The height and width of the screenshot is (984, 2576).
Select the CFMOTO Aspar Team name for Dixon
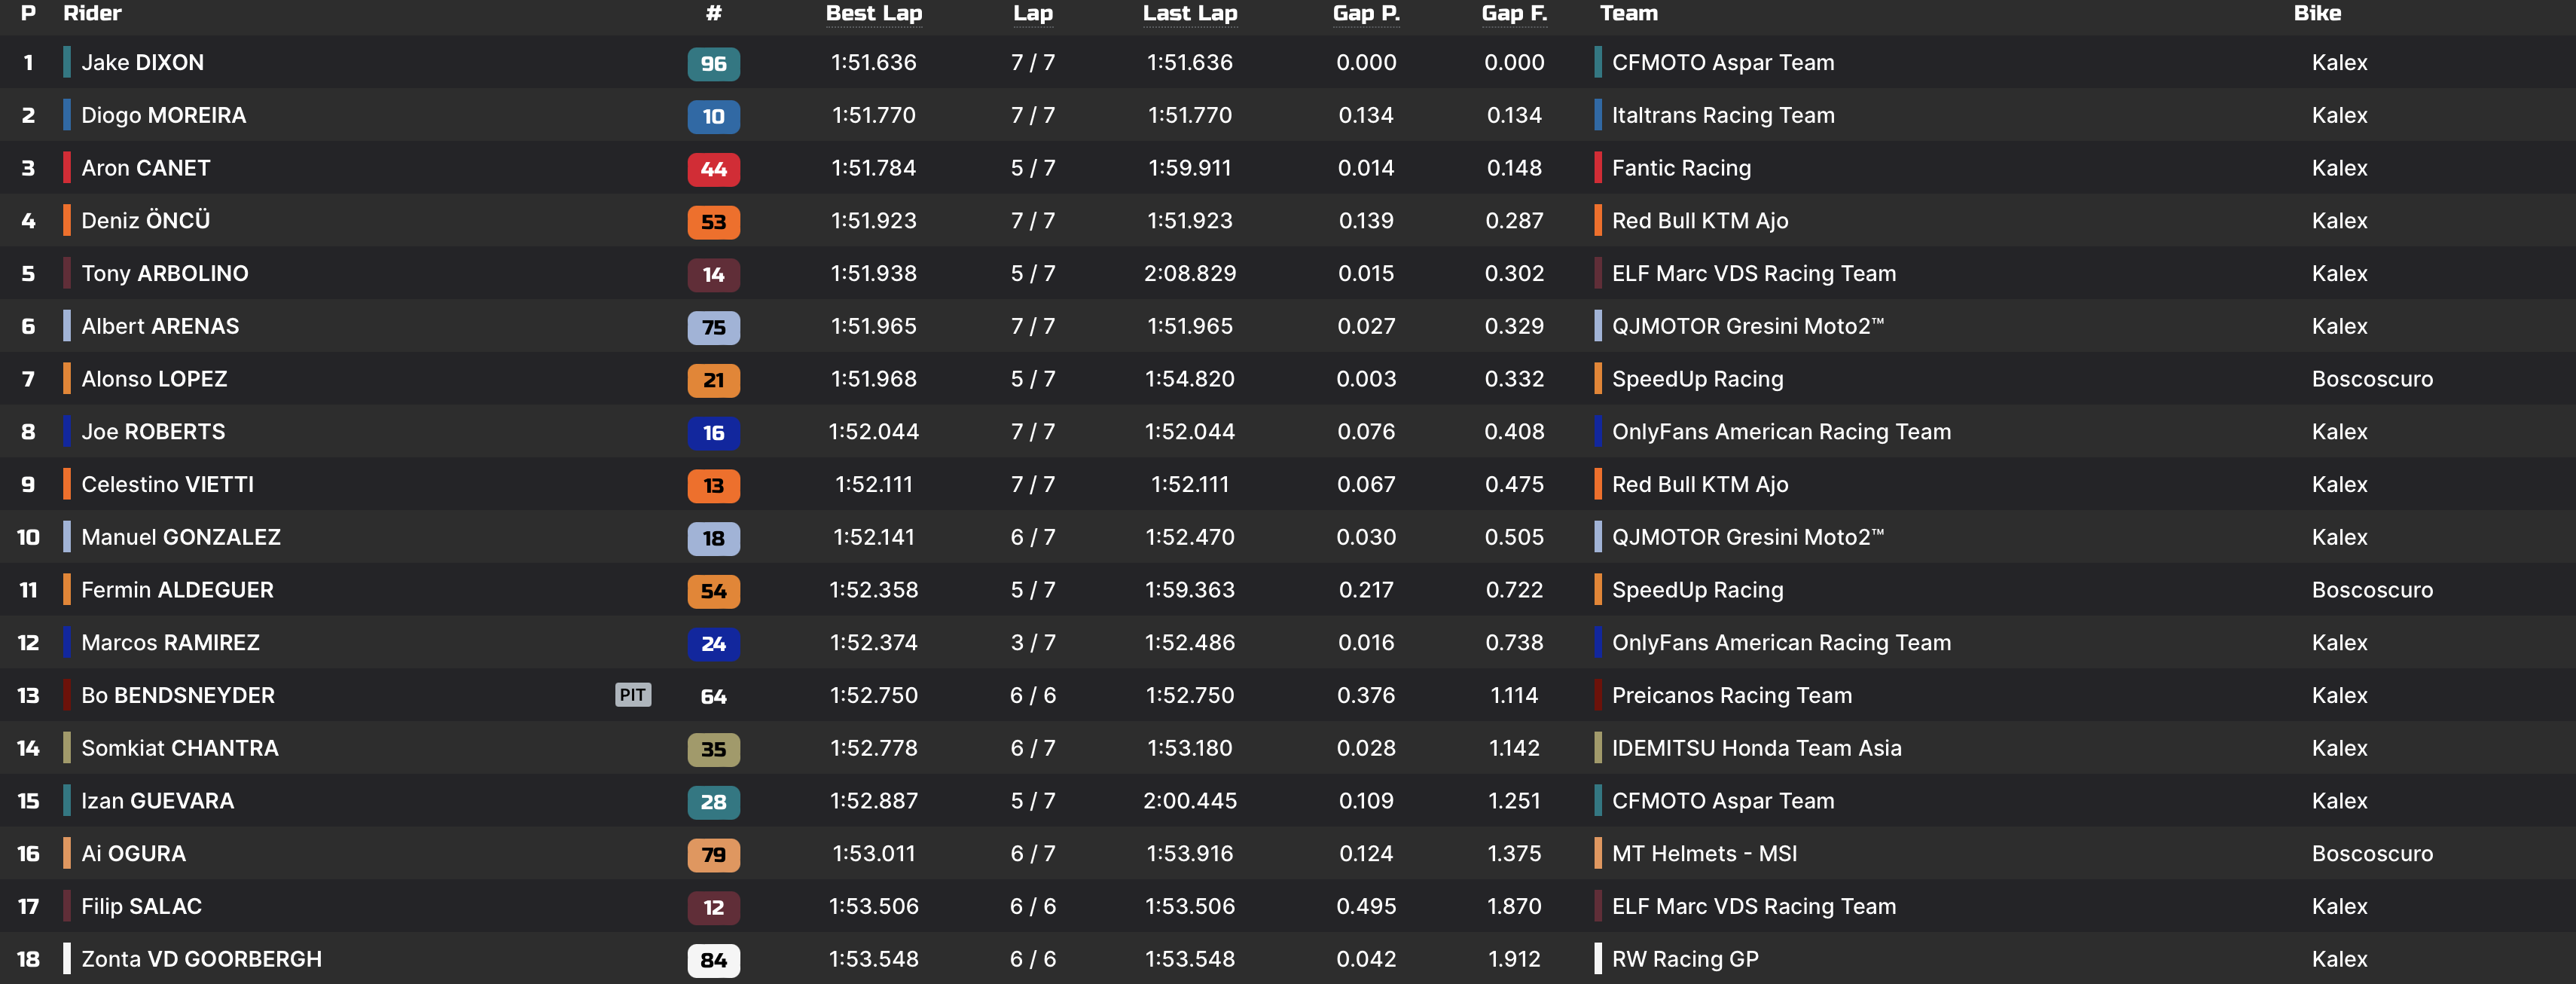(x=1722, y=63)
